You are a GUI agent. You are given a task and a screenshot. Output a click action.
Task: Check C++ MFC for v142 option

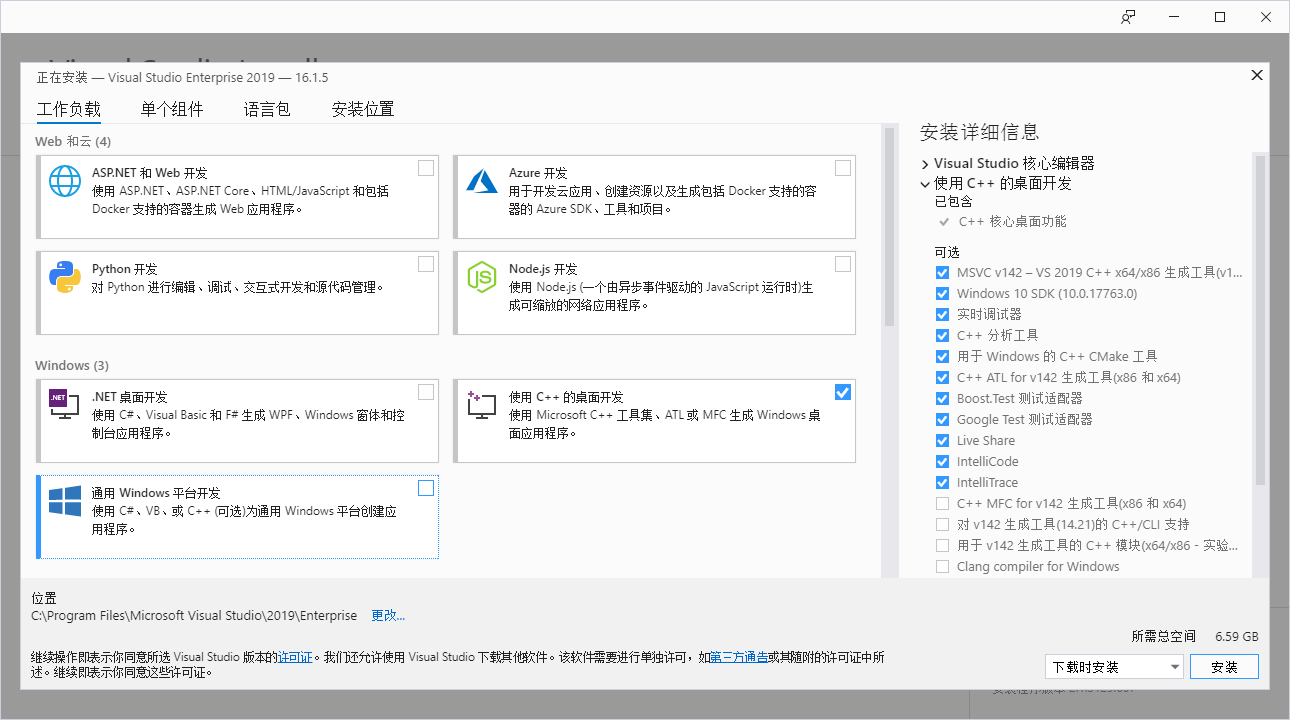[x=942, y=503]
